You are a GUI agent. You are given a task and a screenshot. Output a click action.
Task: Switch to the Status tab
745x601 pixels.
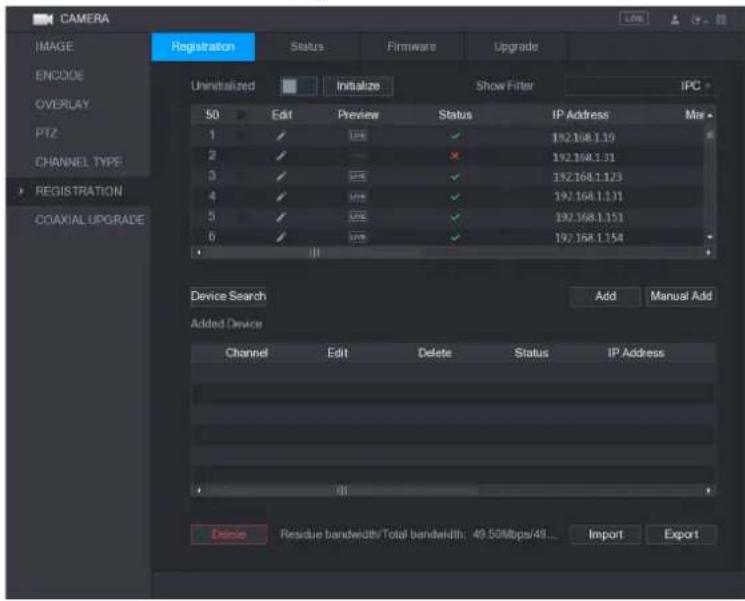307,47
